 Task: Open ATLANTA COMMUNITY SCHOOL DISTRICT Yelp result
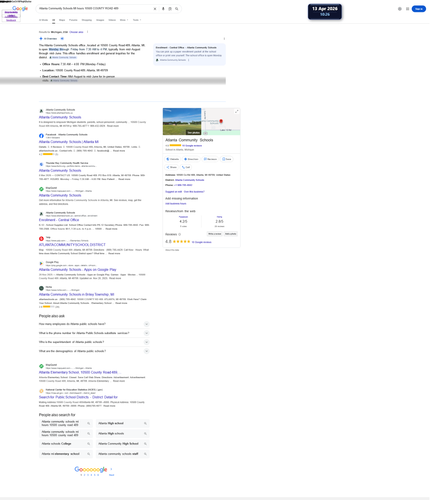point(72,245)
